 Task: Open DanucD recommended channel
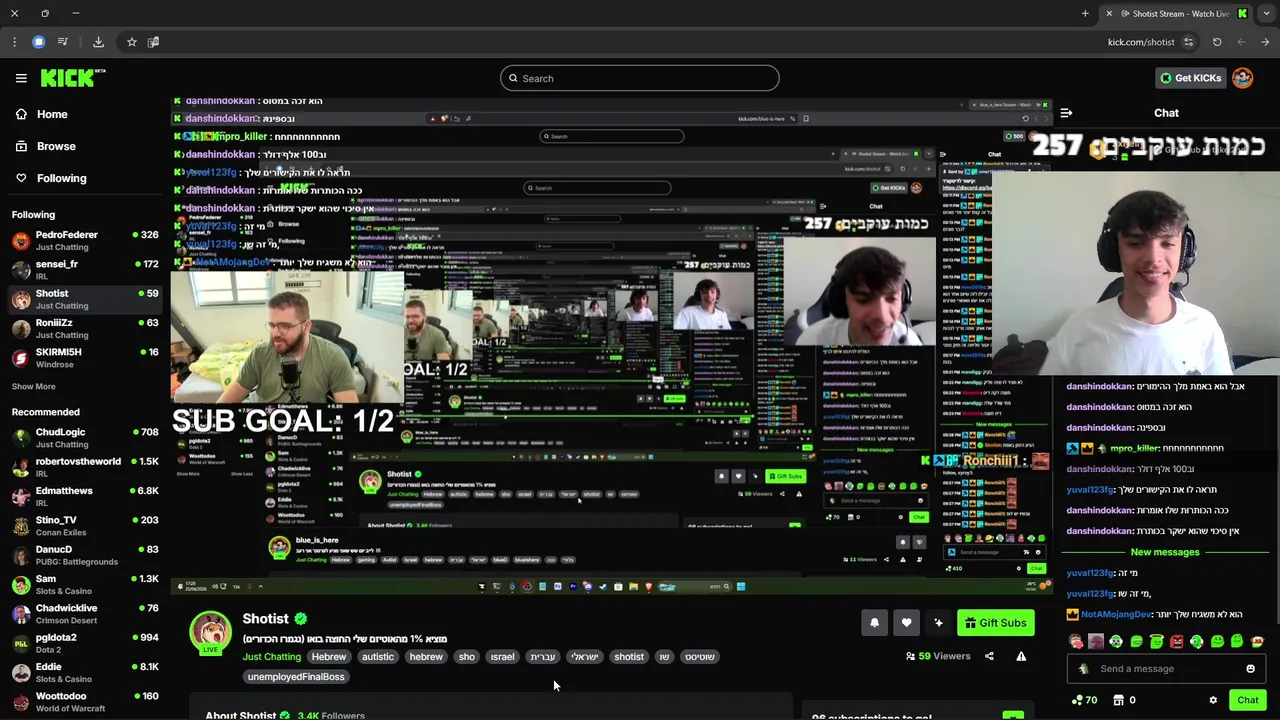point(85,555)
